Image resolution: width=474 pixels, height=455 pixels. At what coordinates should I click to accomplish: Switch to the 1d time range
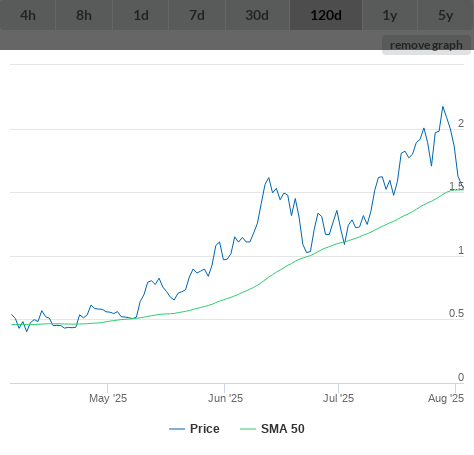point(141,15)
